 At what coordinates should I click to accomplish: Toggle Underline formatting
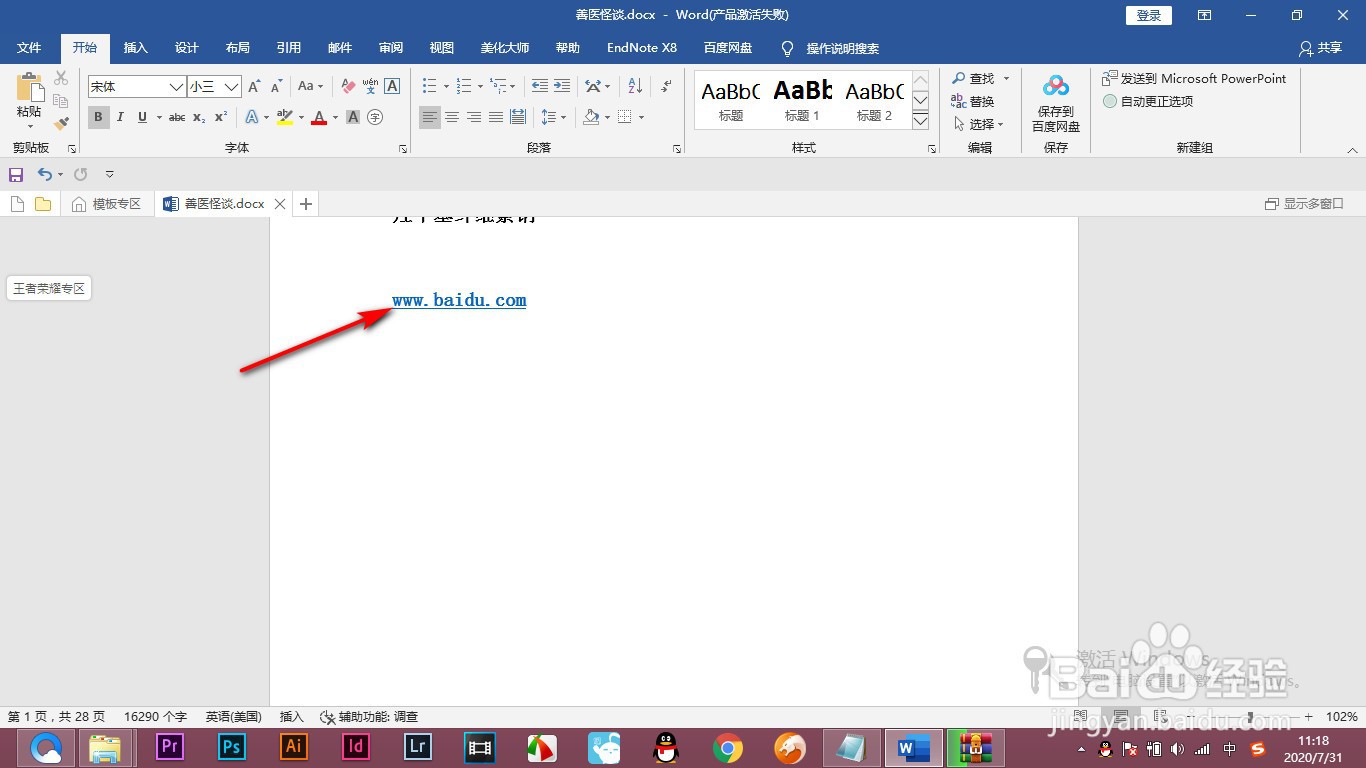[x=142, y=117]
